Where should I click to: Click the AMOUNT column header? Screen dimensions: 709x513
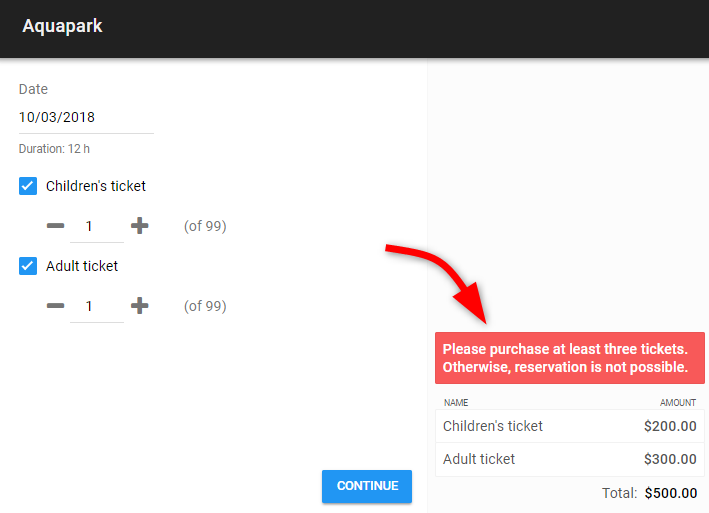[678, 402]
